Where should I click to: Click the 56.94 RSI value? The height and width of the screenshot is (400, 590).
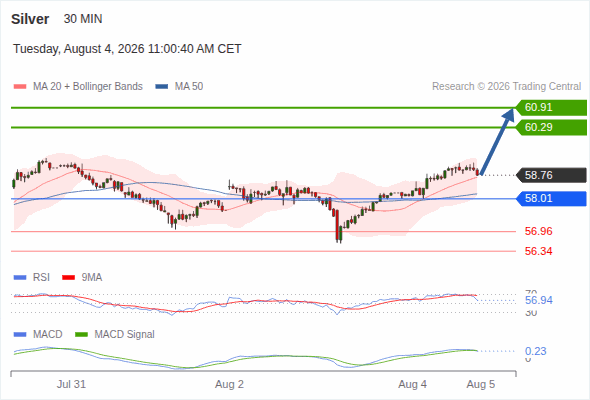coord(539,300)
